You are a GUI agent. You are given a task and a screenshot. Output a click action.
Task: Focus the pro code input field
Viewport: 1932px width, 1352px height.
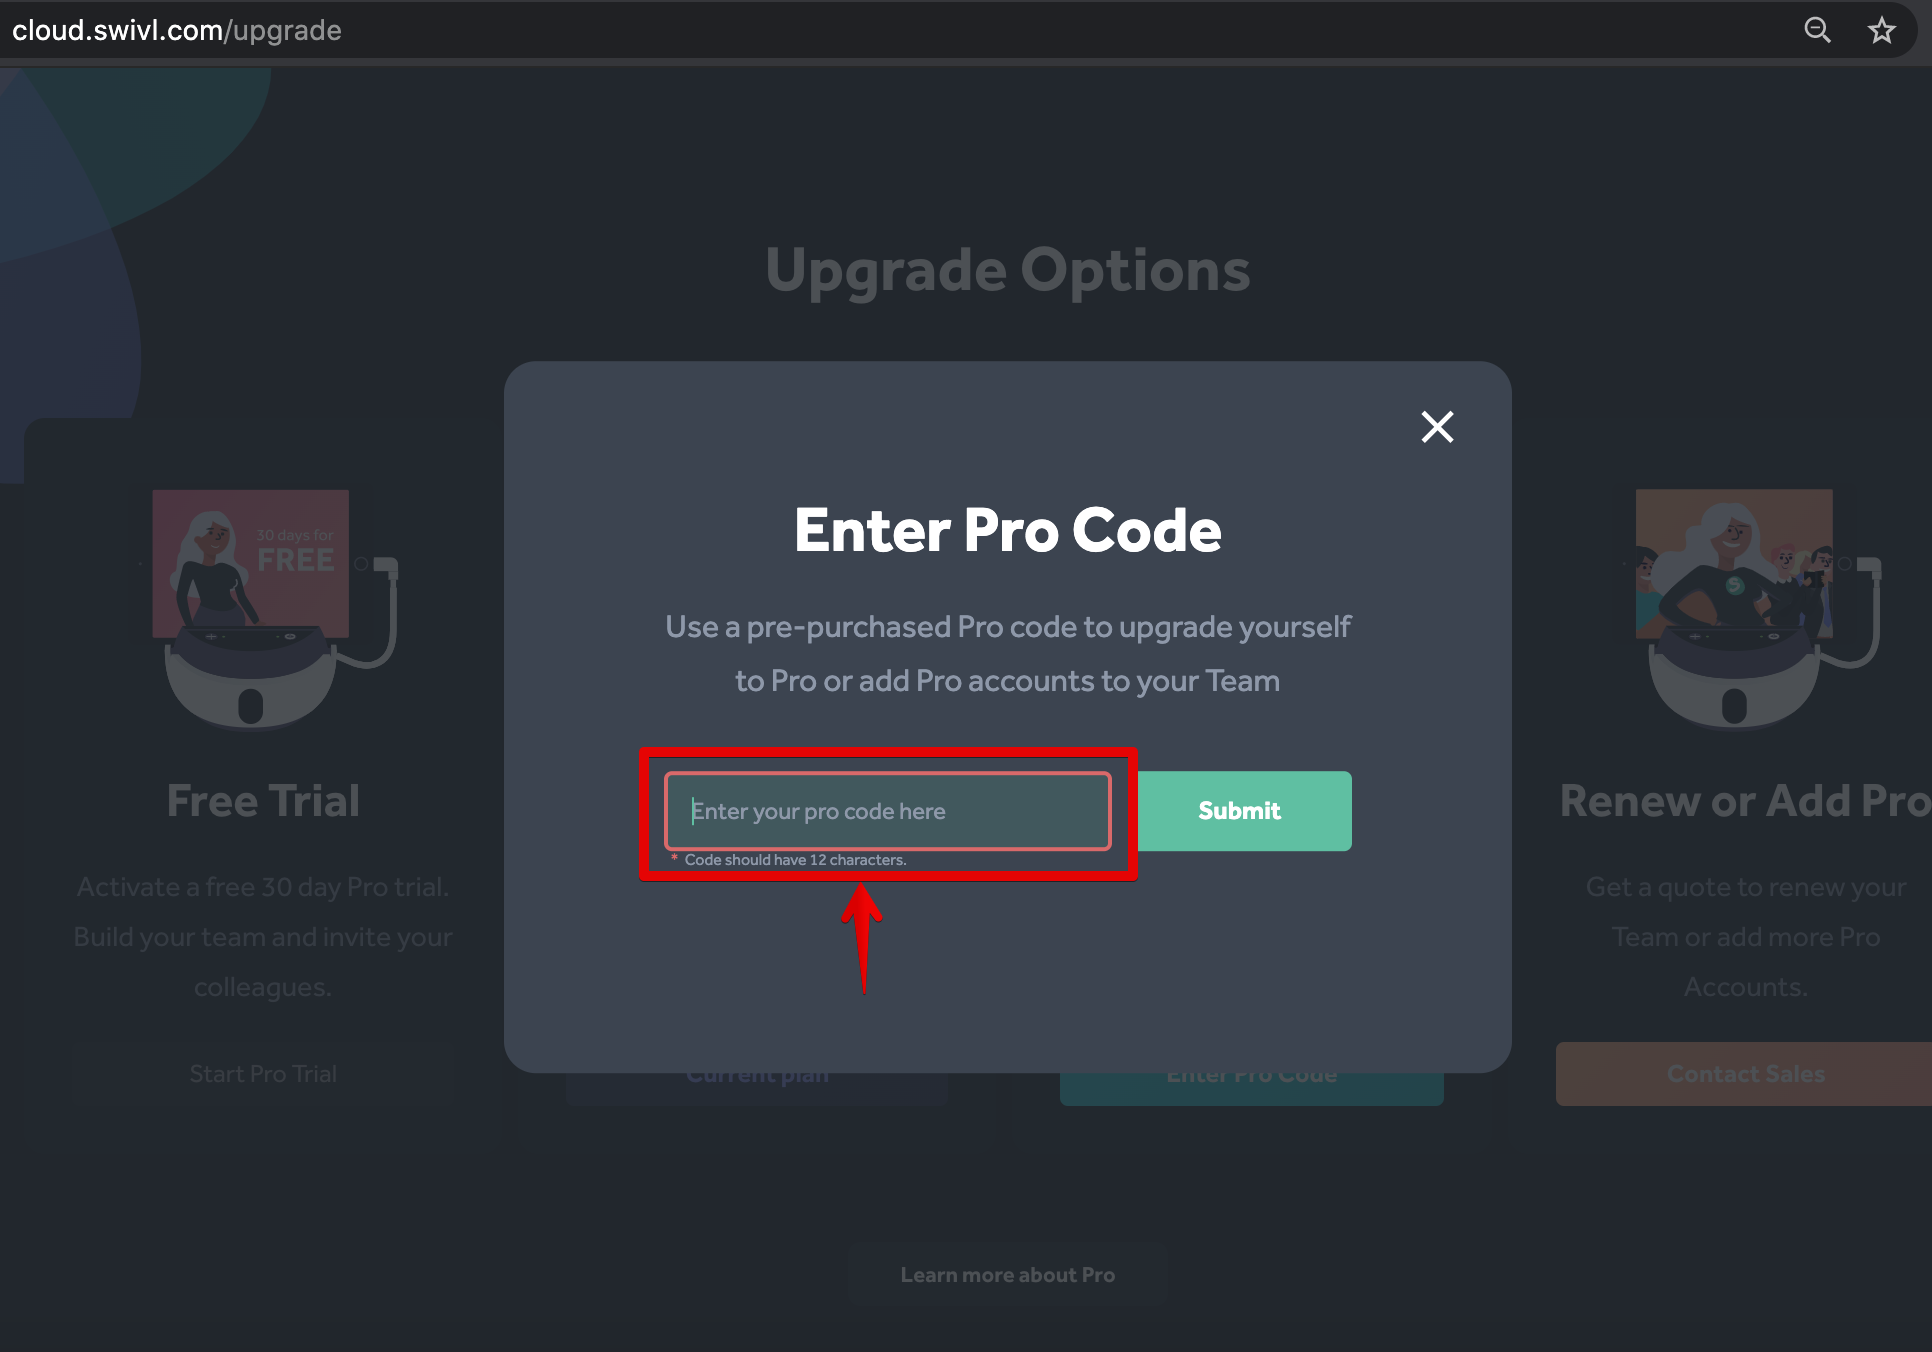tap(888, 811)
